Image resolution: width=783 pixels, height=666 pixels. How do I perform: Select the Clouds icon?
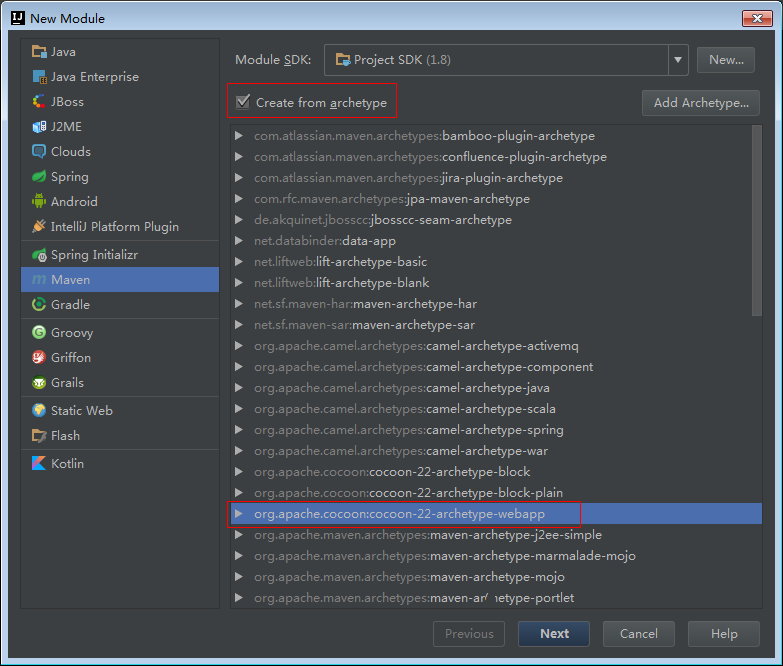point(39,152)
